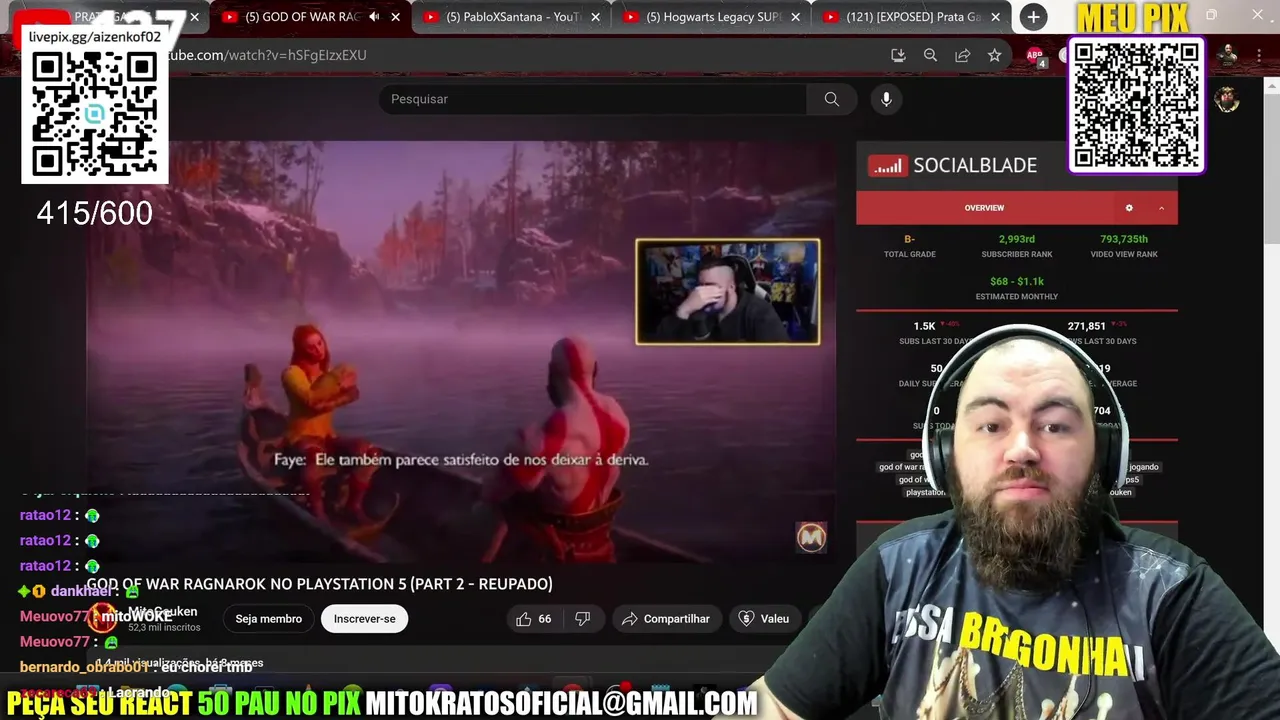Click the install app icon in address bar
Image resolution: width=1280 pixels, height=720 pixels.
pos(898,55)
